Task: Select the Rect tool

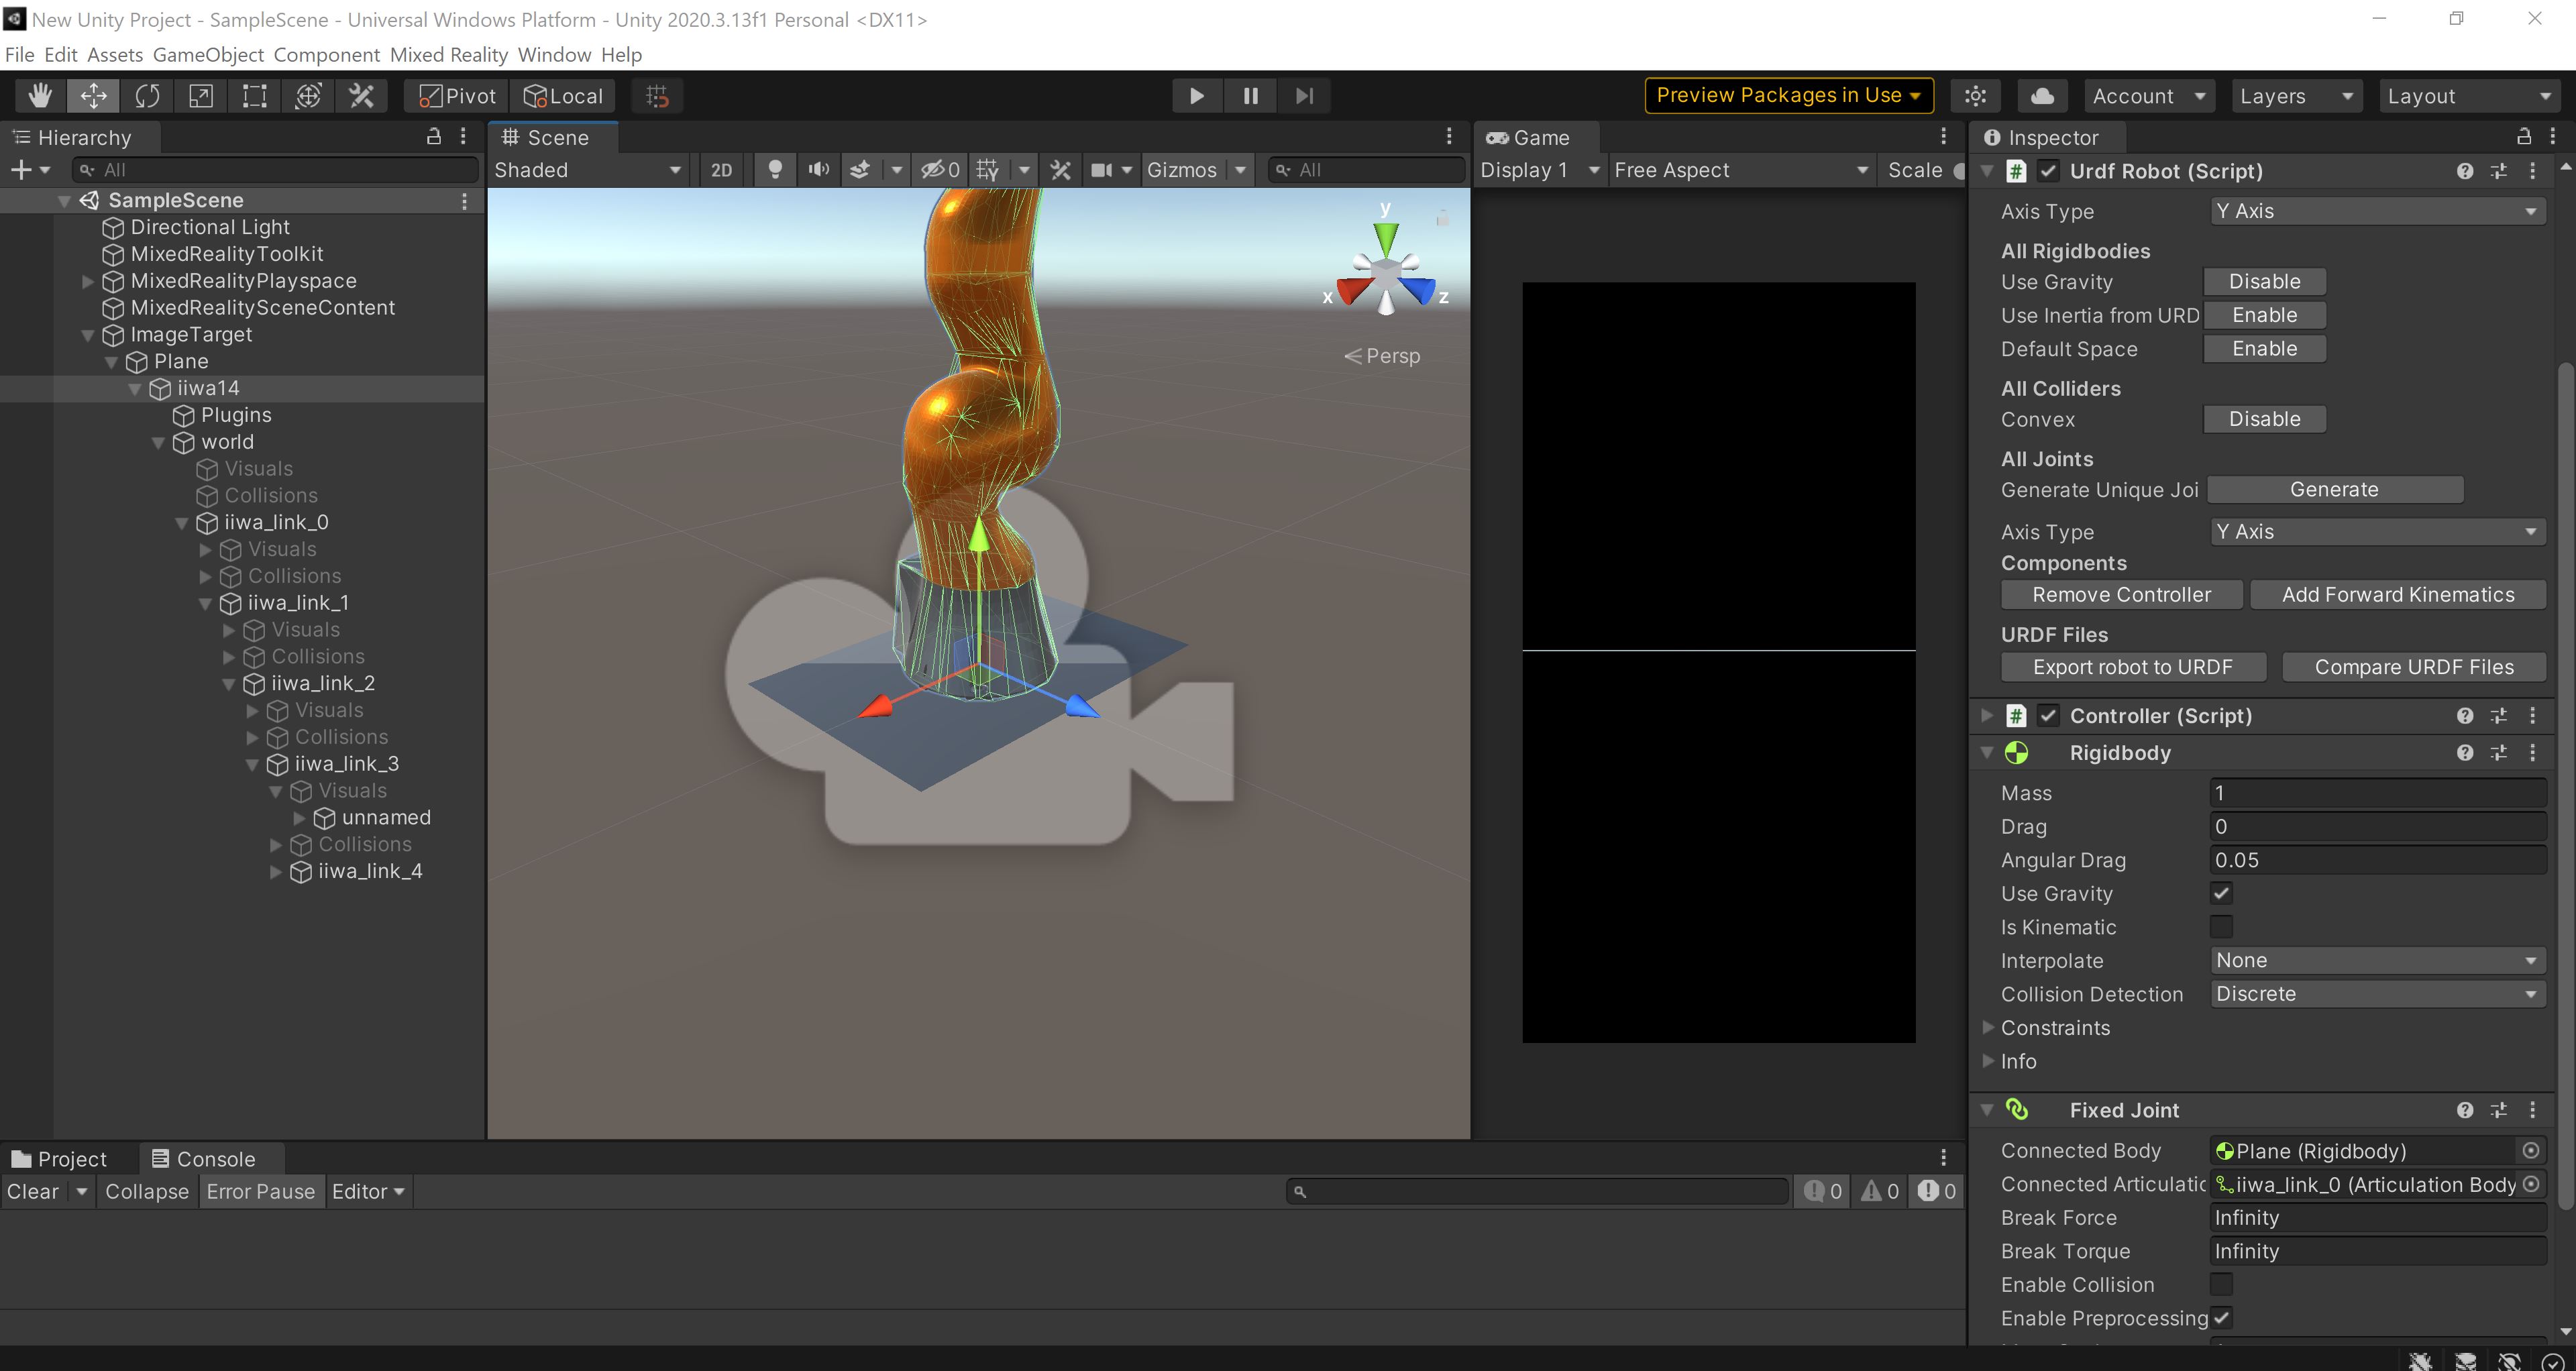Action: (x=255, y=96)
